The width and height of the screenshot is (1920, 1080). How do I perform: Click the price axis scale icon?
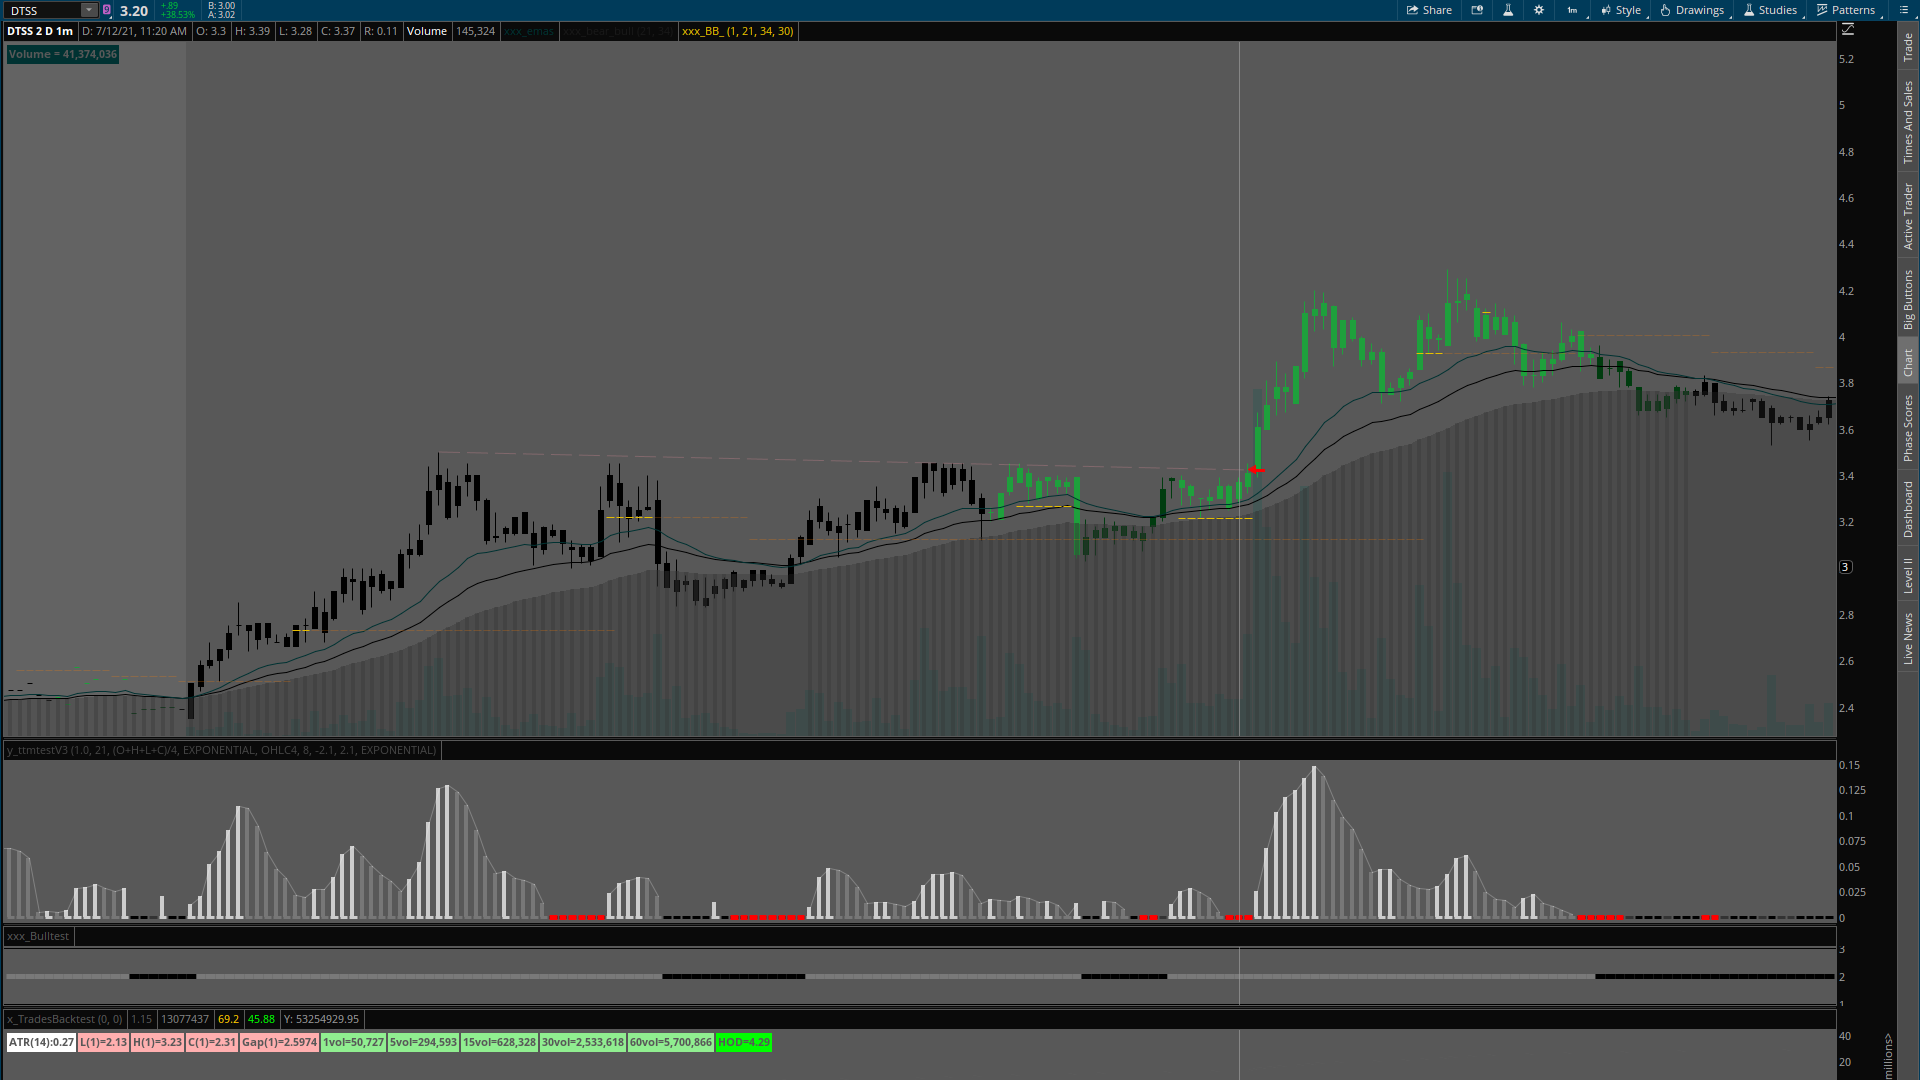click(x=1848, y=30)
